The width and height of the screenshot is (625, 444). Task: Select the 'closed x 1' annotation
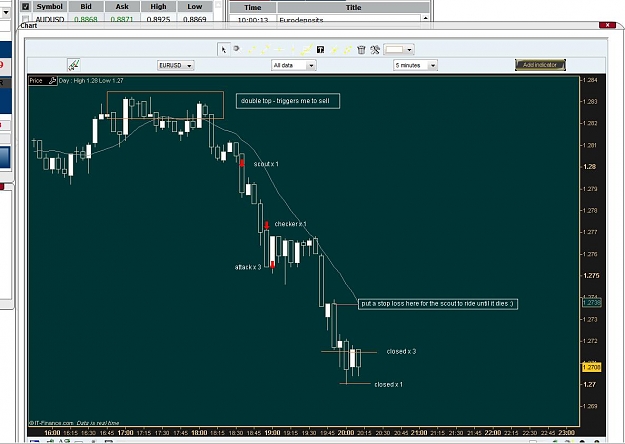389,385
